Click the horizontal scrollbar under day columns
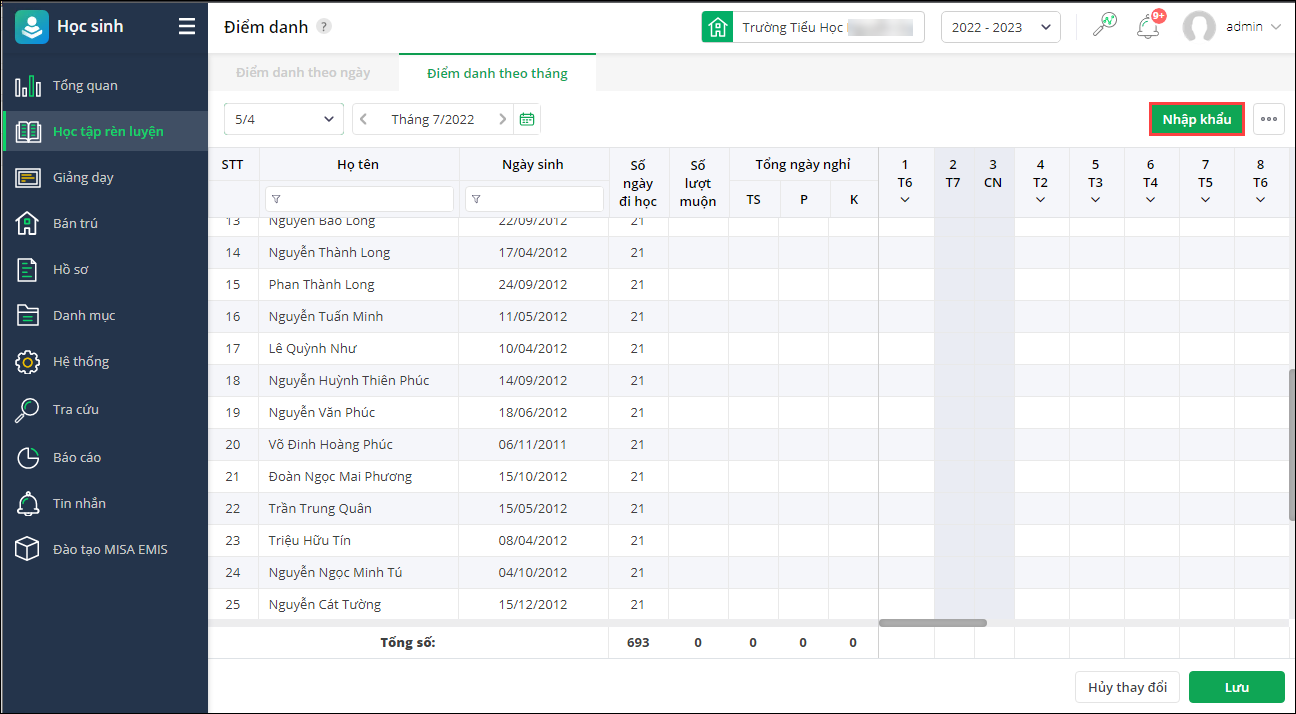 (x=932, y=623)
